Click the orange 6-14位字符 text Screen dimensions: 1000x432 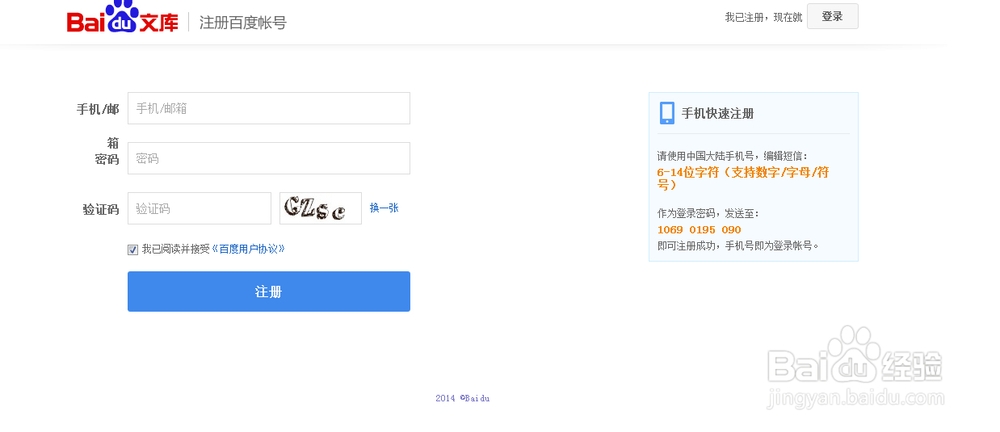tap(743, 179)
